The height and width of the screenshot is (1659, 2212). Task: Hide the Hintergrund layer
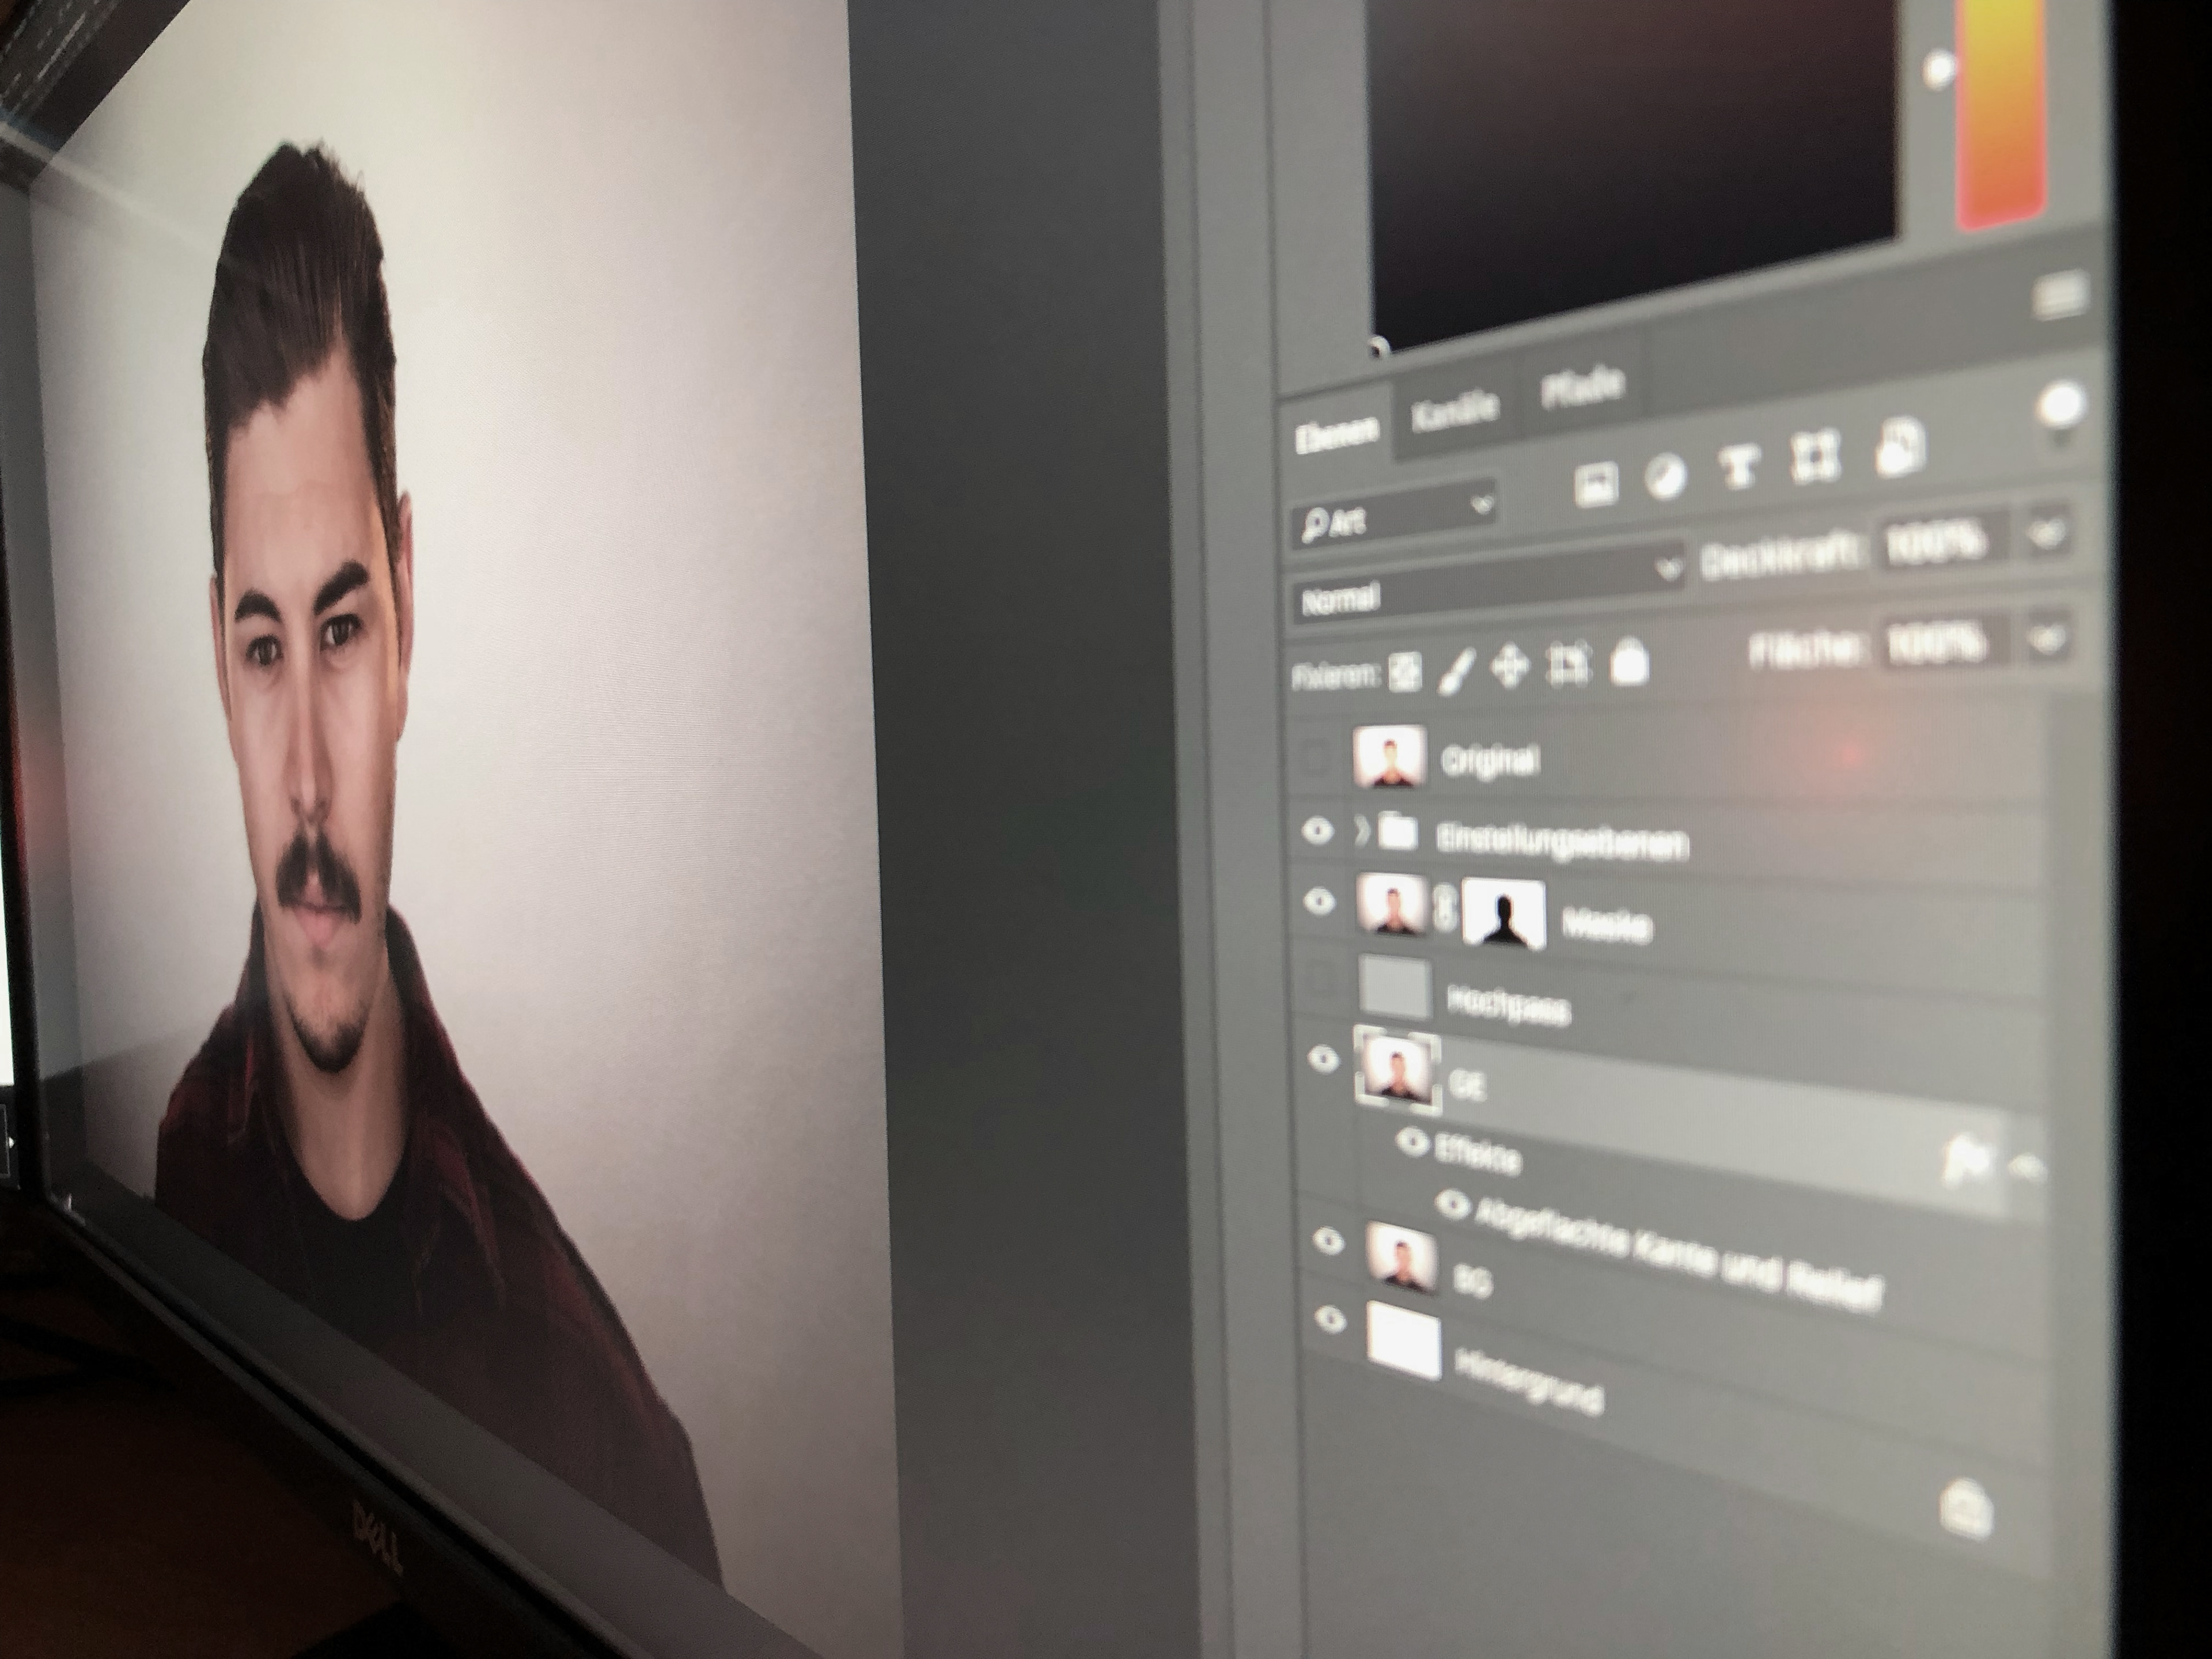tap(1331, 1319)
